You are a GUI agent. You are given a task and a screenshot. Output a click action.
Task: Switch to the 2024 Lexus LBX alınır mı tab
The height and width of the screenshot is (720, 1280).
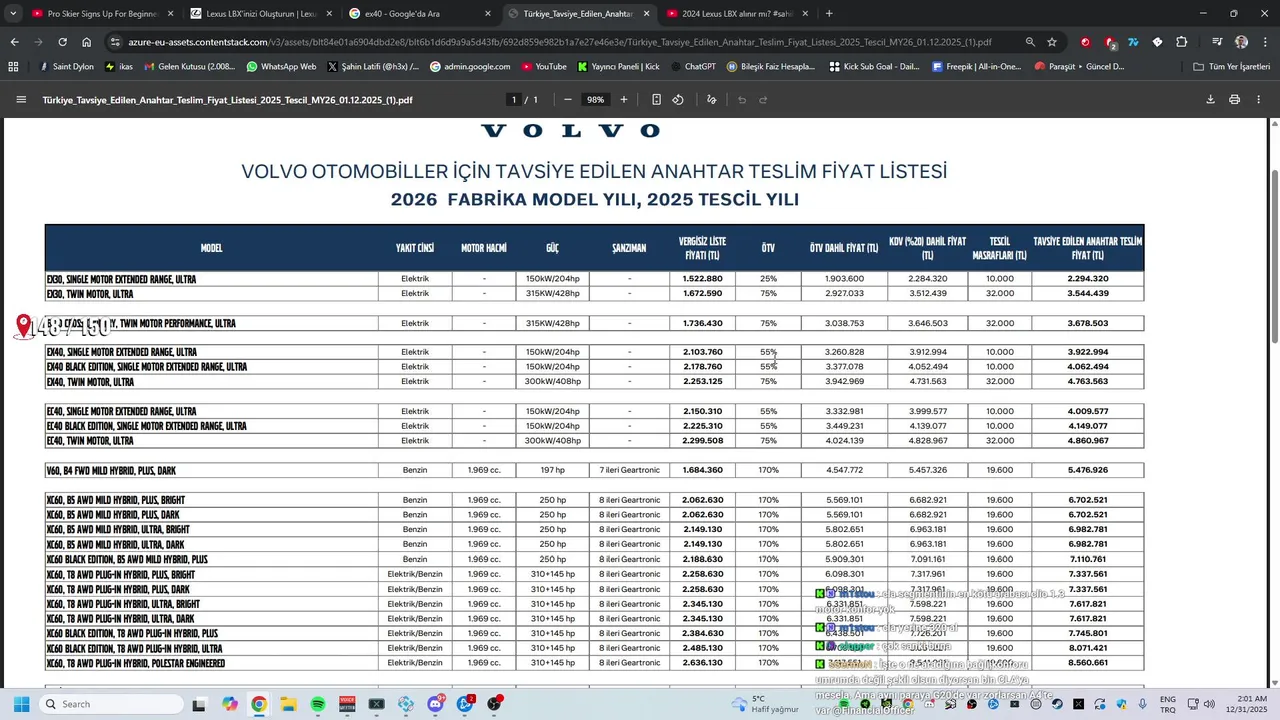pos(736,14)
